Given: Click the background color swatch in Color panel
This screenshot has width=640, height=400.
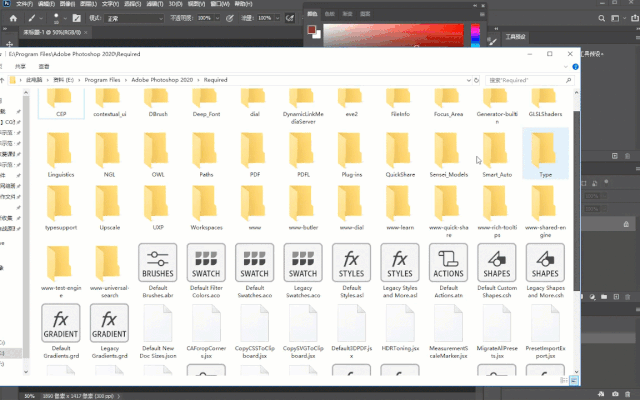Looking at the screenshot, I should tap(318, 36).
